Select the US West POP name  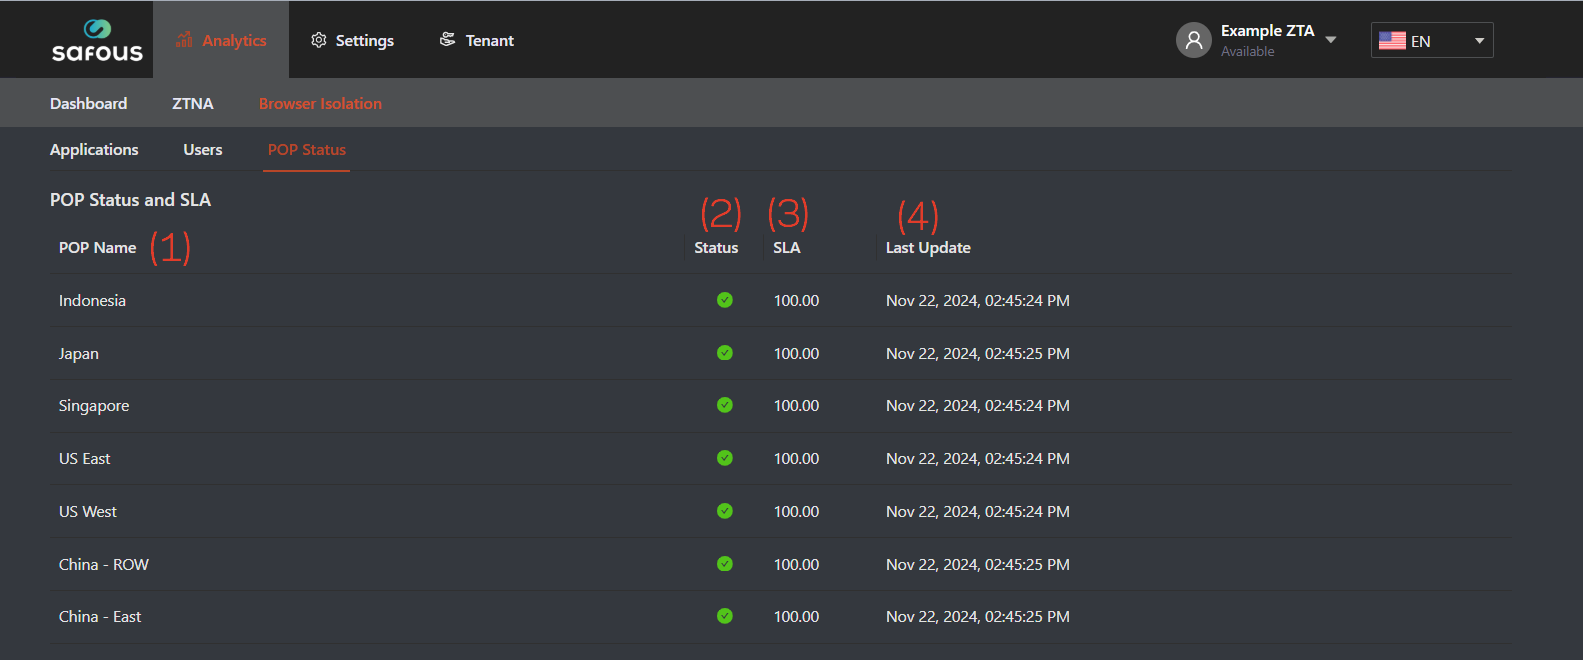pyautogui.click(x=87, y=511)
